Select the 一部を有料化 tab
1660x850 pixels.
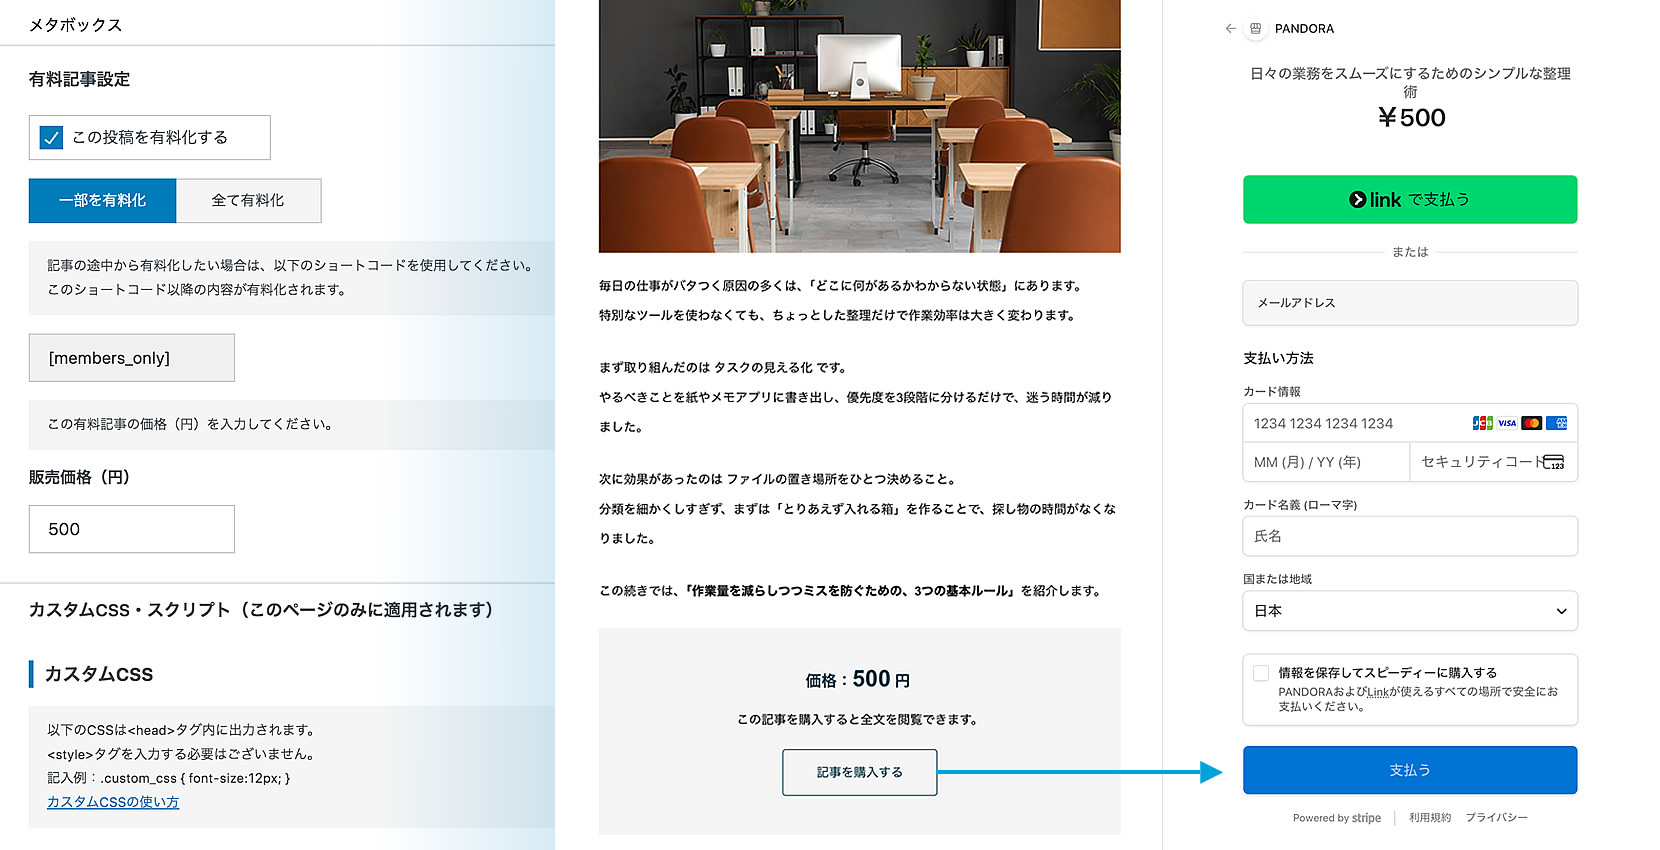tap(102, 200)
